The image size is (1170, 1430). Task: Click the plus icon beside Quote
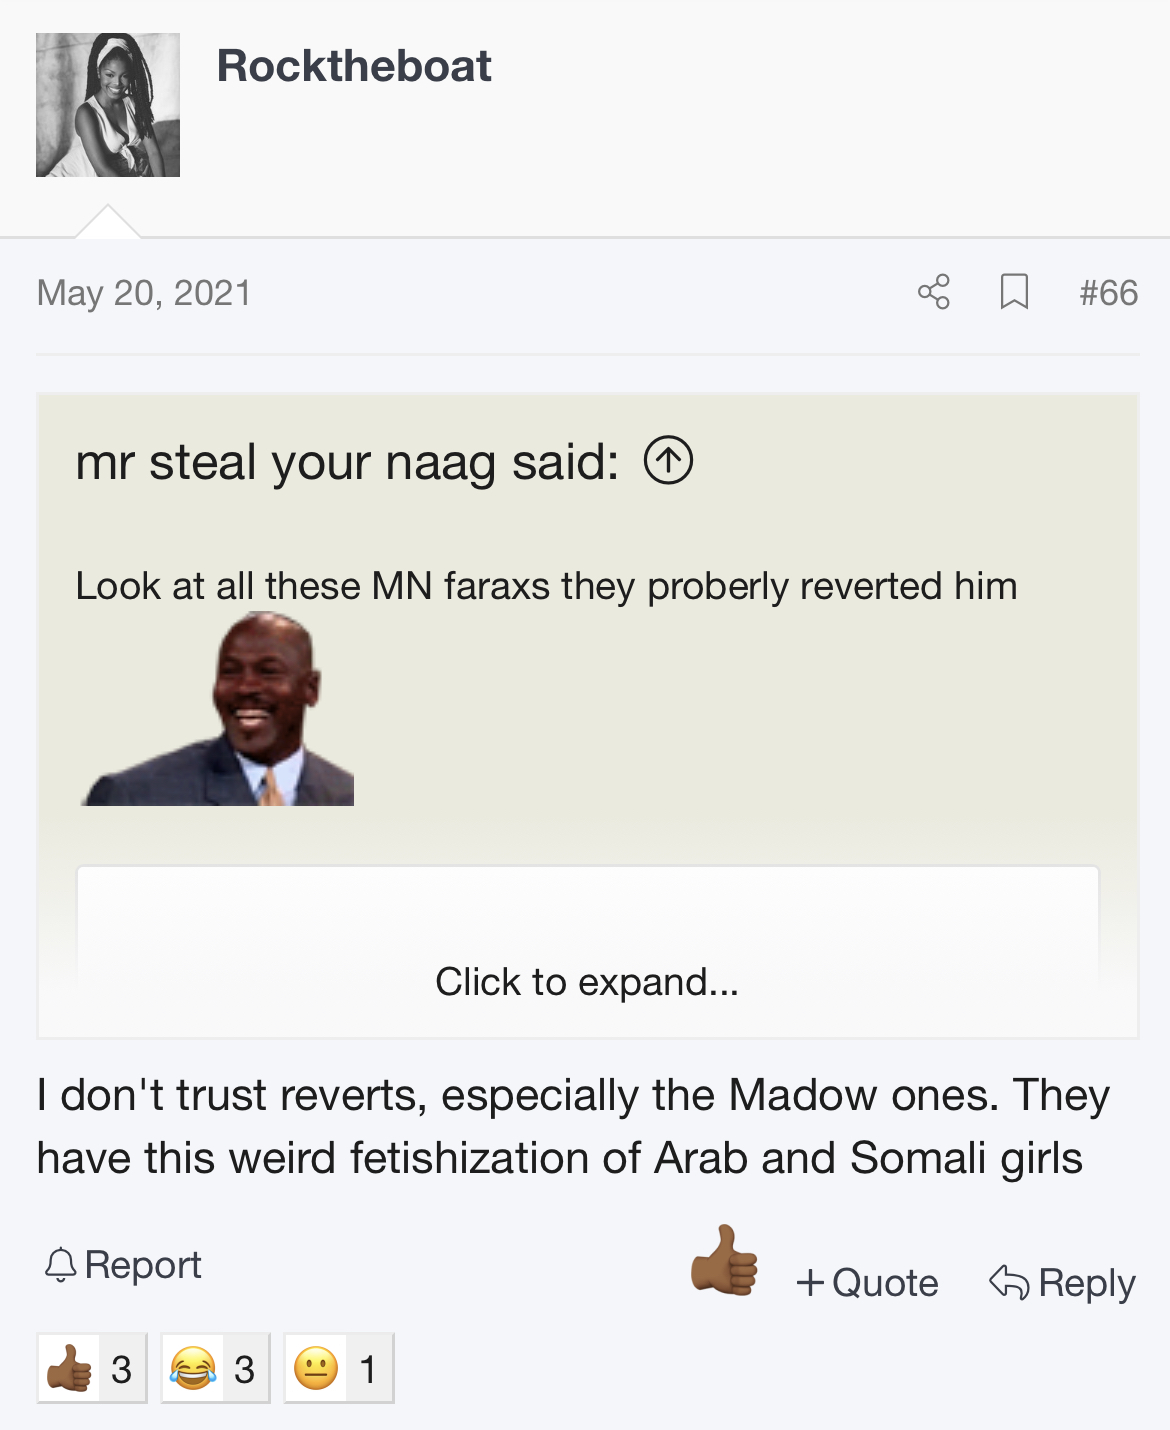[810, 1283]
